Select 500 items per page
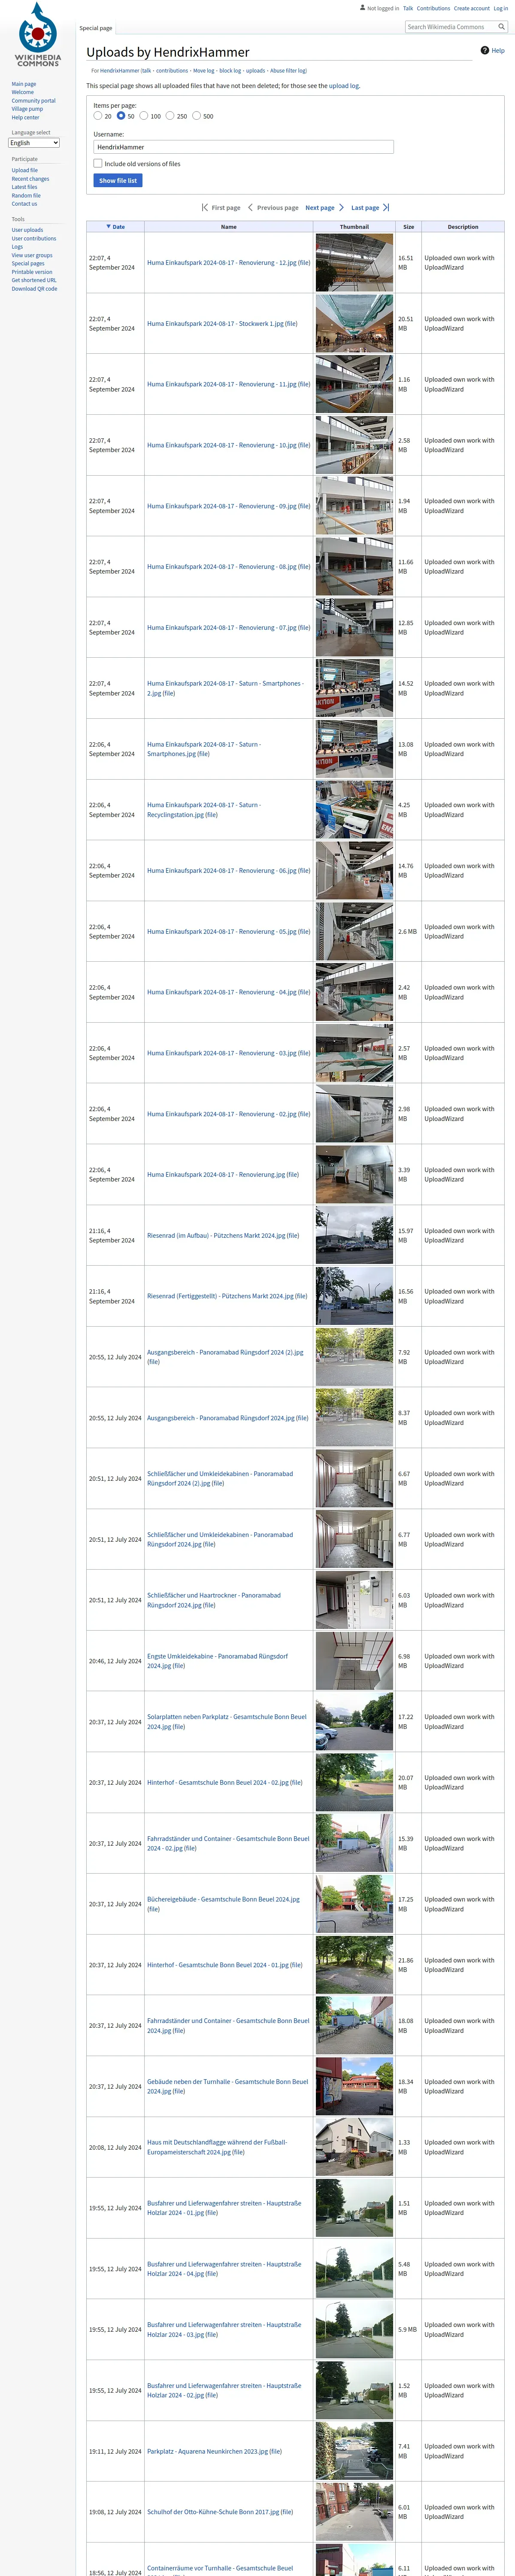515x2576 pixels. click(197, 116)
